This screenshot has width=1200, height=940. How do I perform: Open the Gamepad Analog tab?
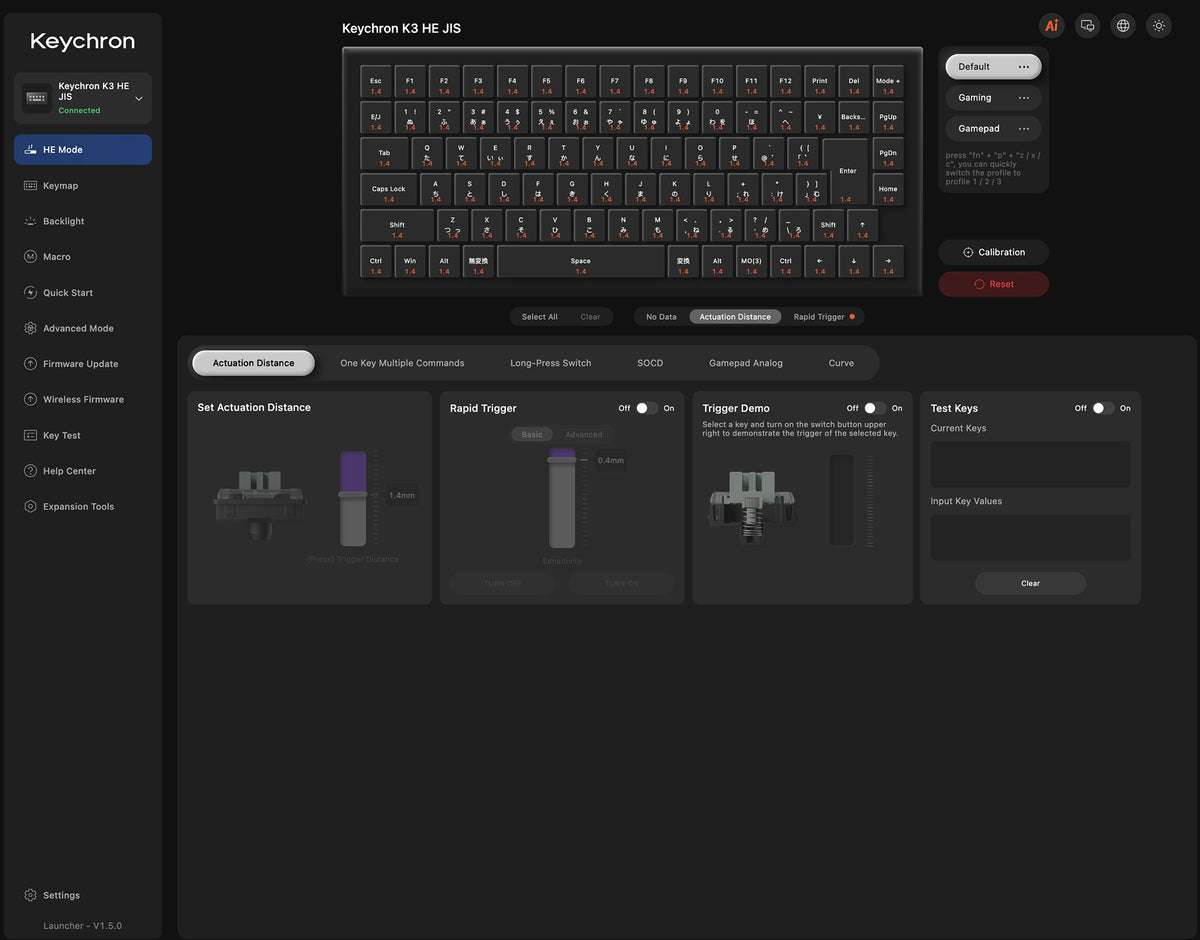(x=746, y=363)
